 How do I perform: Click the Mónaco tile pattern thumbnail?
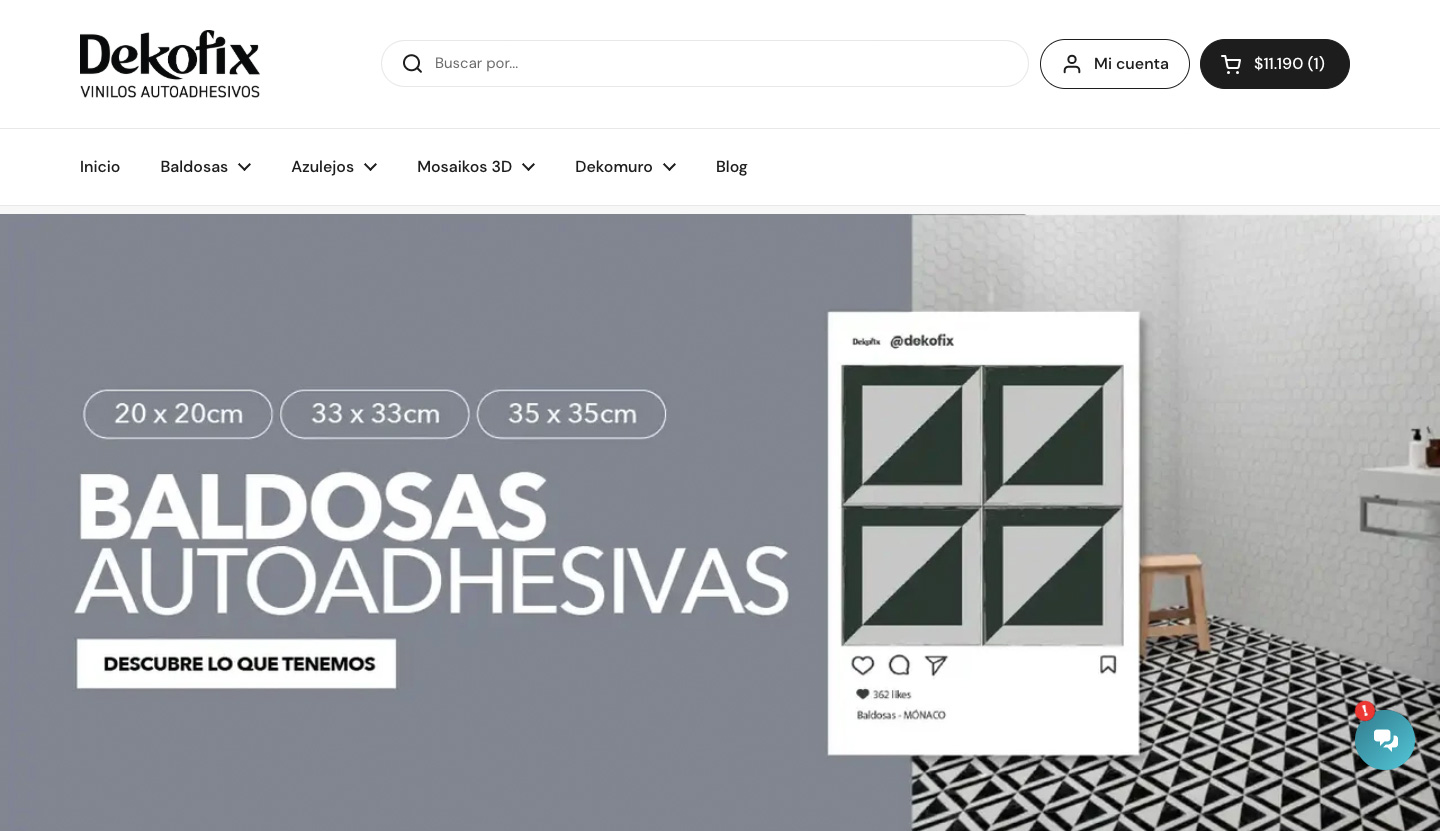[x=983, y=506]
